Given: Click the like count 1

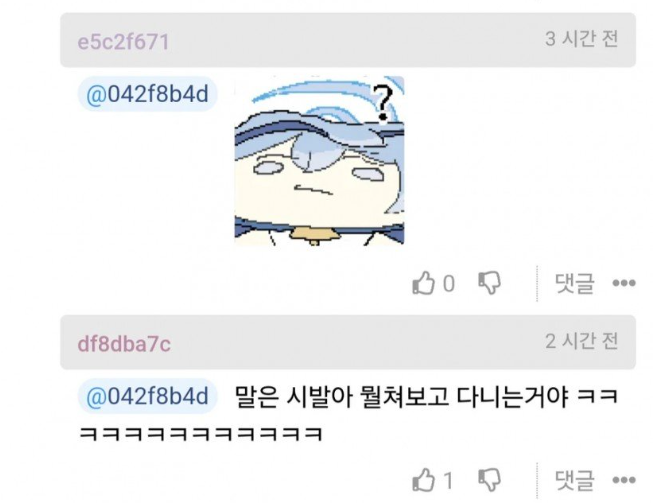Looking at the screenshot, I should pos(448,480).
